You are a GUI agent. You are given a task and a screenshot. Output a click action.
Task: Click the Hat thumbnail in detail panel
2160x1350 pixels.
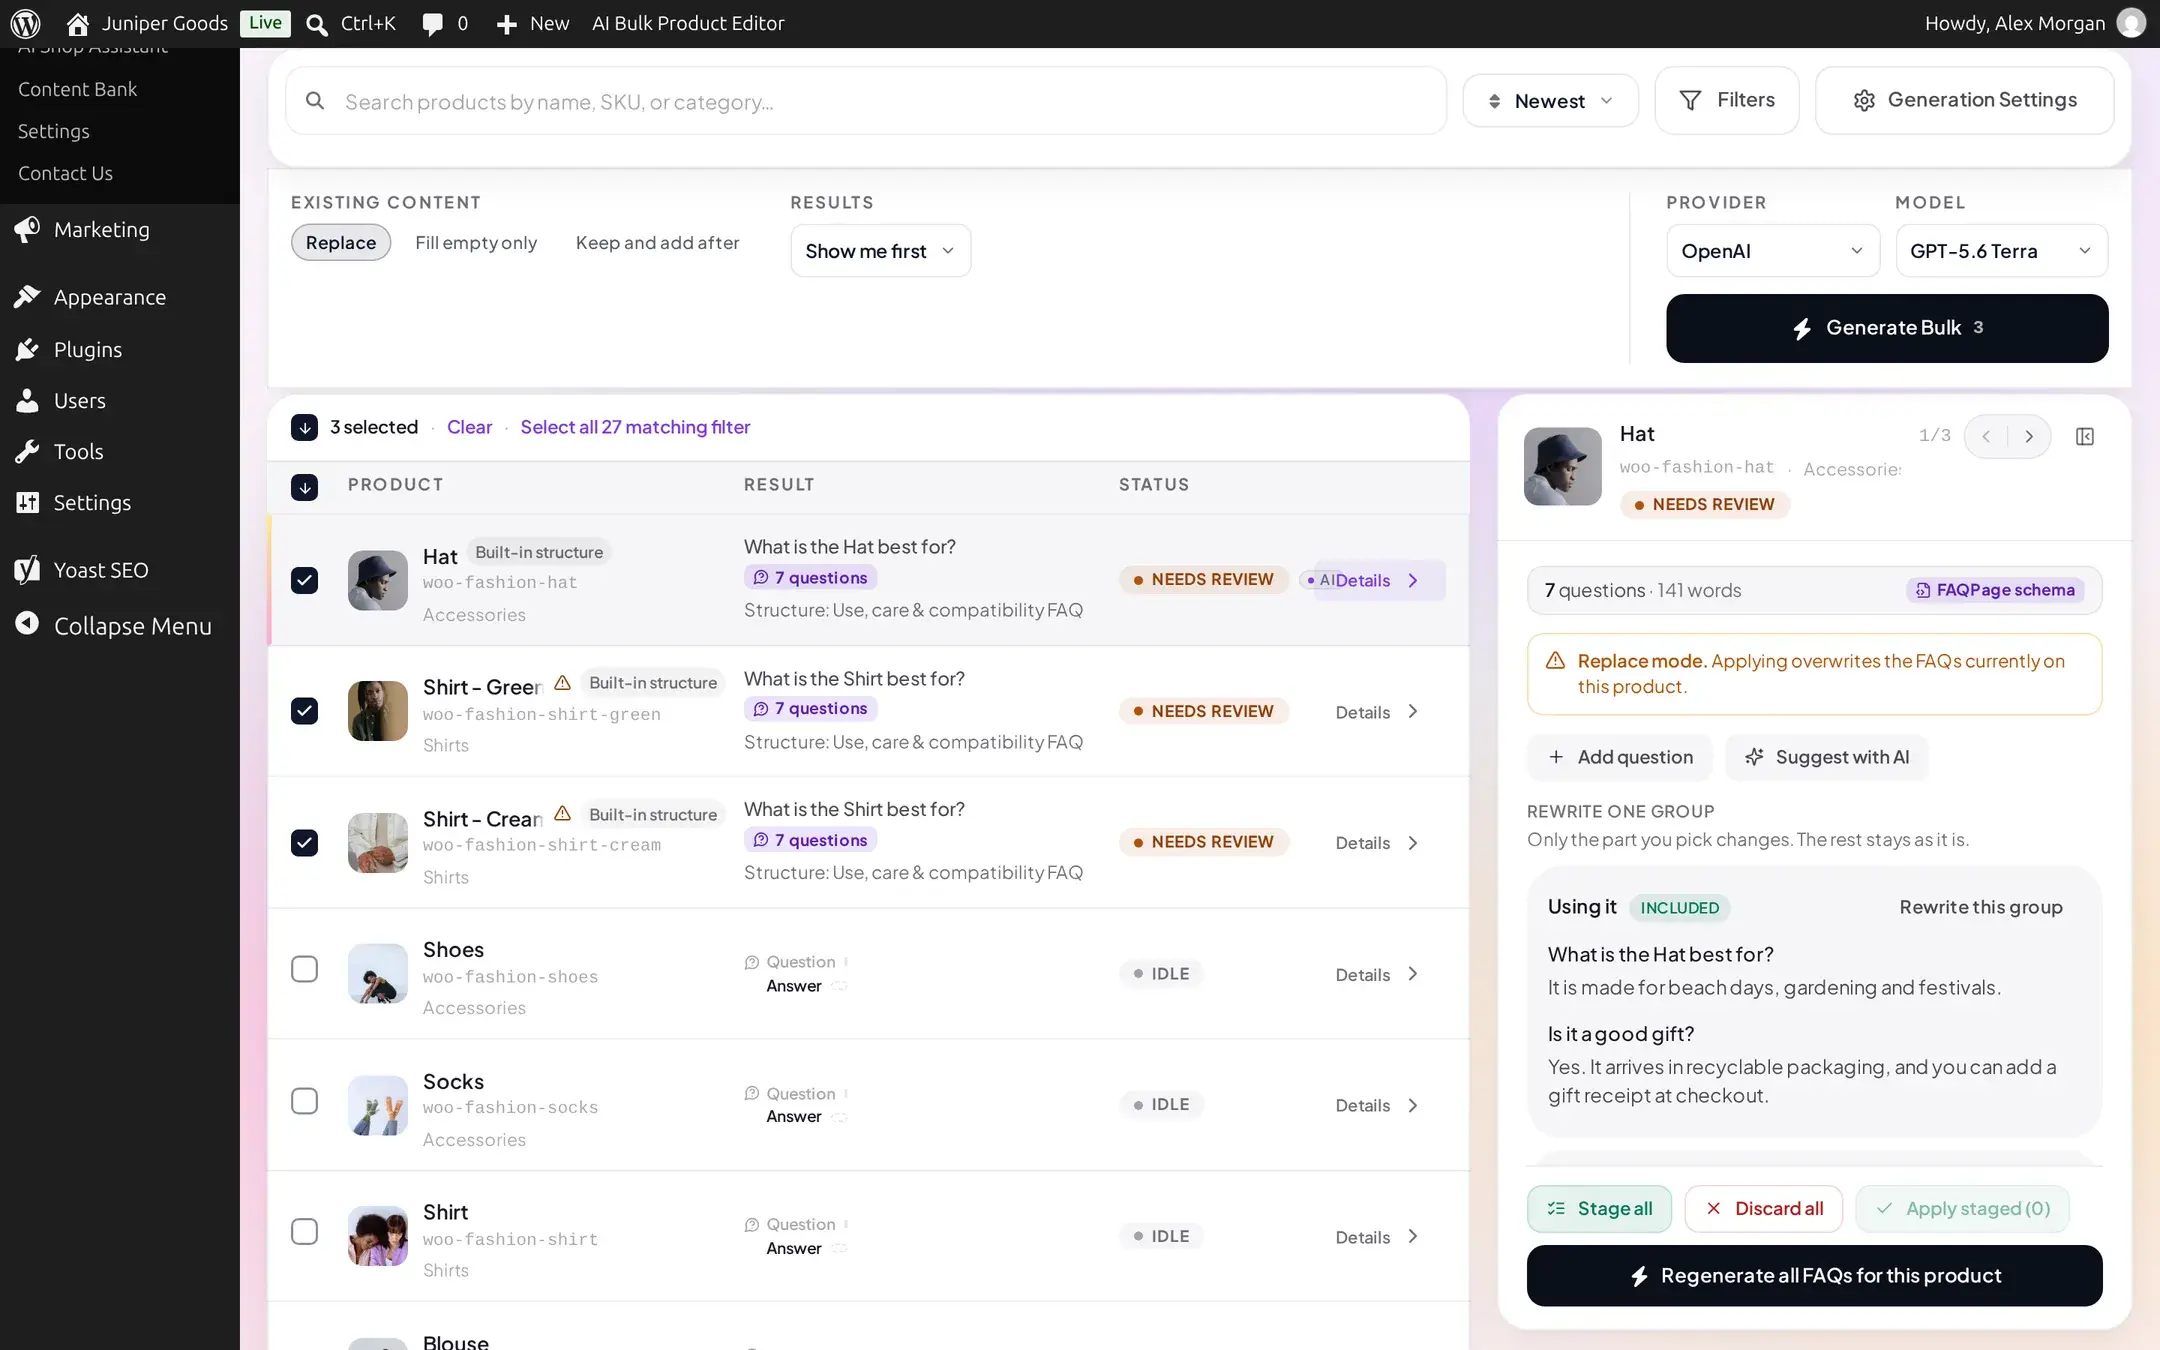[x=1562, y=466]
